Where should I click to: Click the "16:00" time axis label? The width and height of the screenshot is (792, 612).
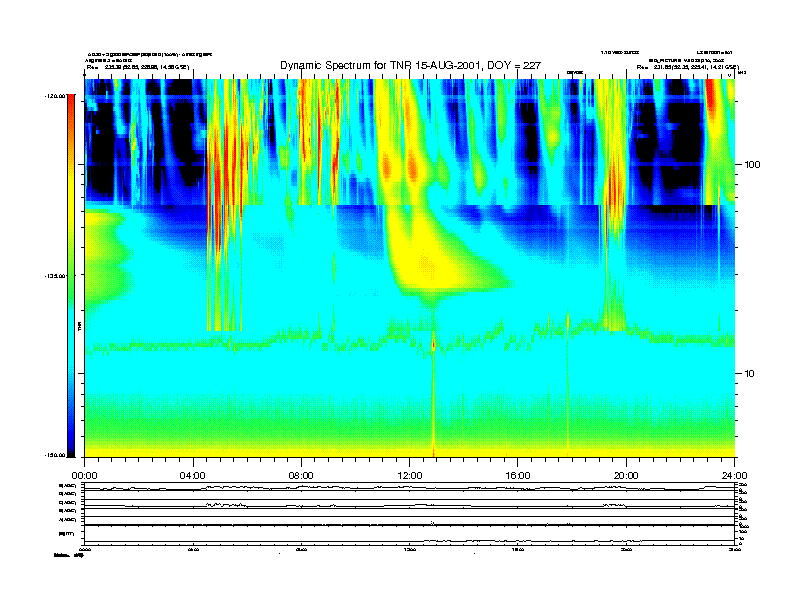518,476
